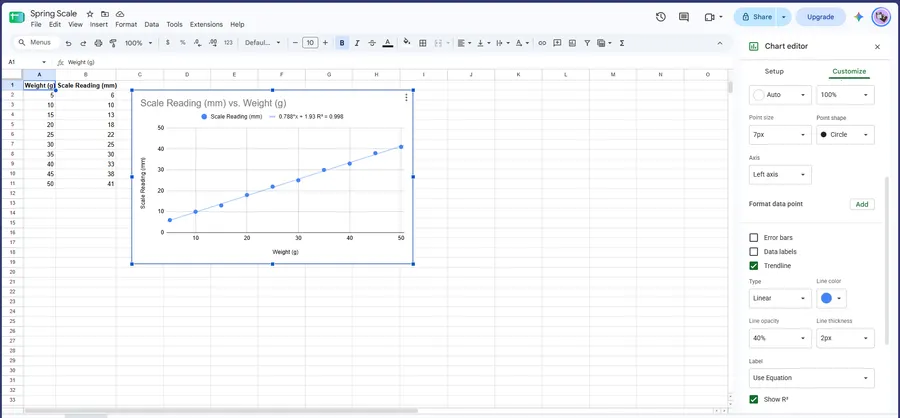Click the move to folder icon

point(105,14)
